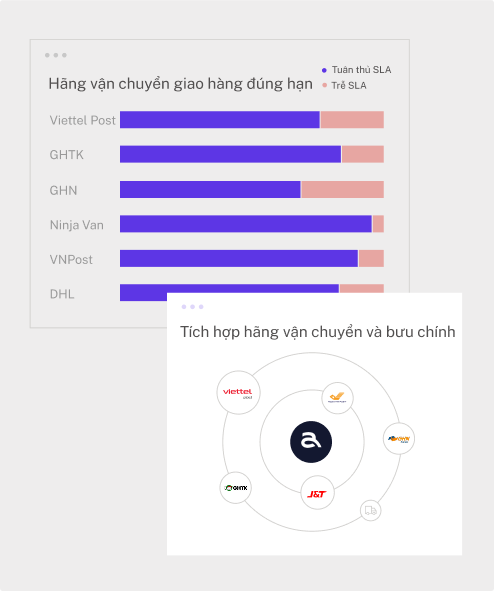Image resolution: width=494 pixels, height=591 pixels.
Task: Click the central dark hub logo
Action: click(311, 442)
